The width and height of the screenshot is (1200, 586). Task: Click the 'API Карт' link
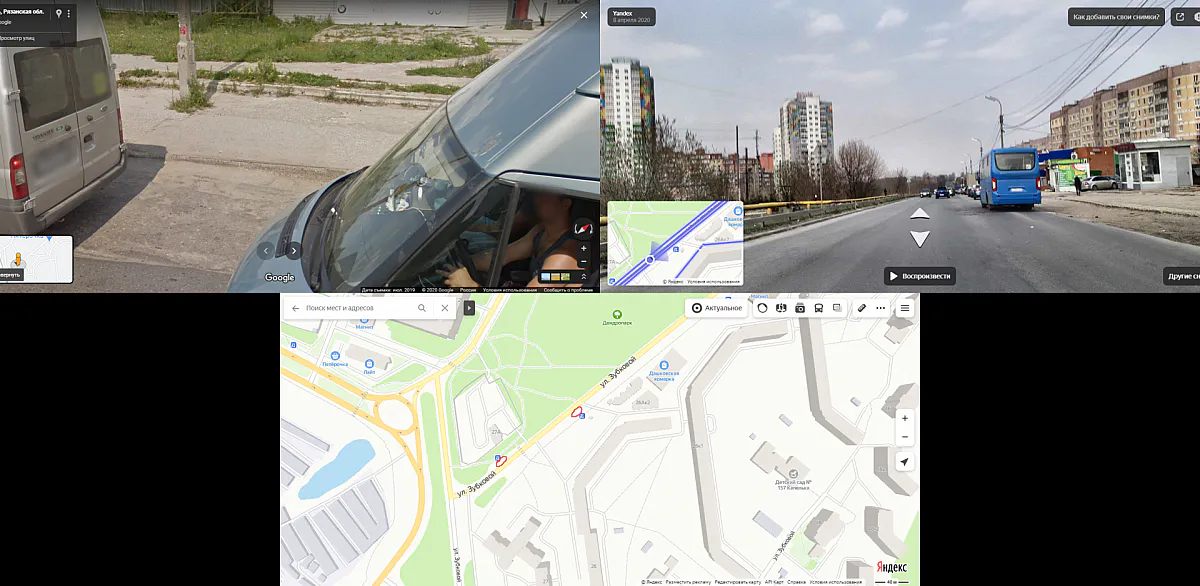pos(774,581)
